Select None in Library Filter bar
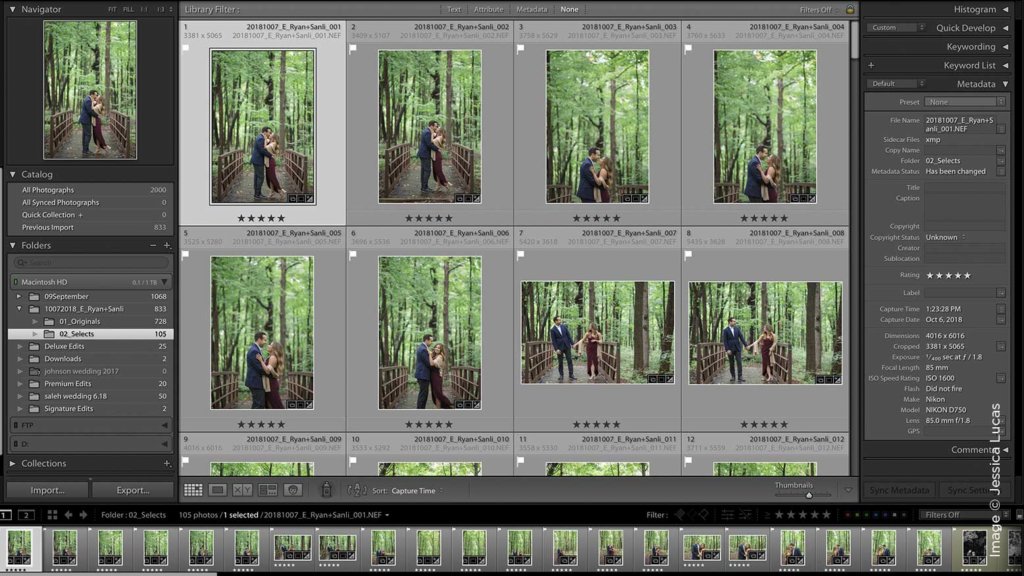 569,10
